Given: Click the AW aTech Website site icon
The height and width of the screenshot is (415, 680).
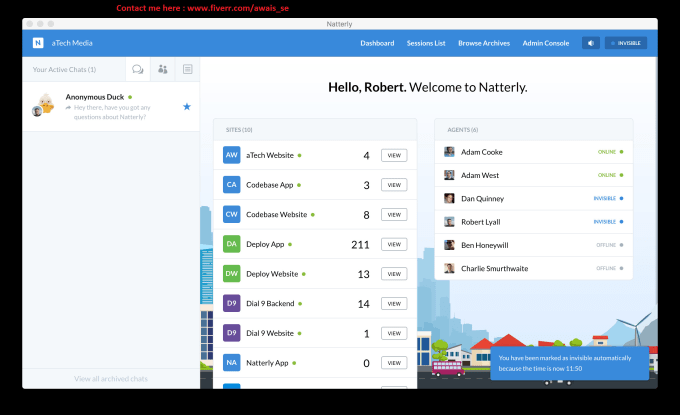Looking at the screenshot, I should [232, 155].
